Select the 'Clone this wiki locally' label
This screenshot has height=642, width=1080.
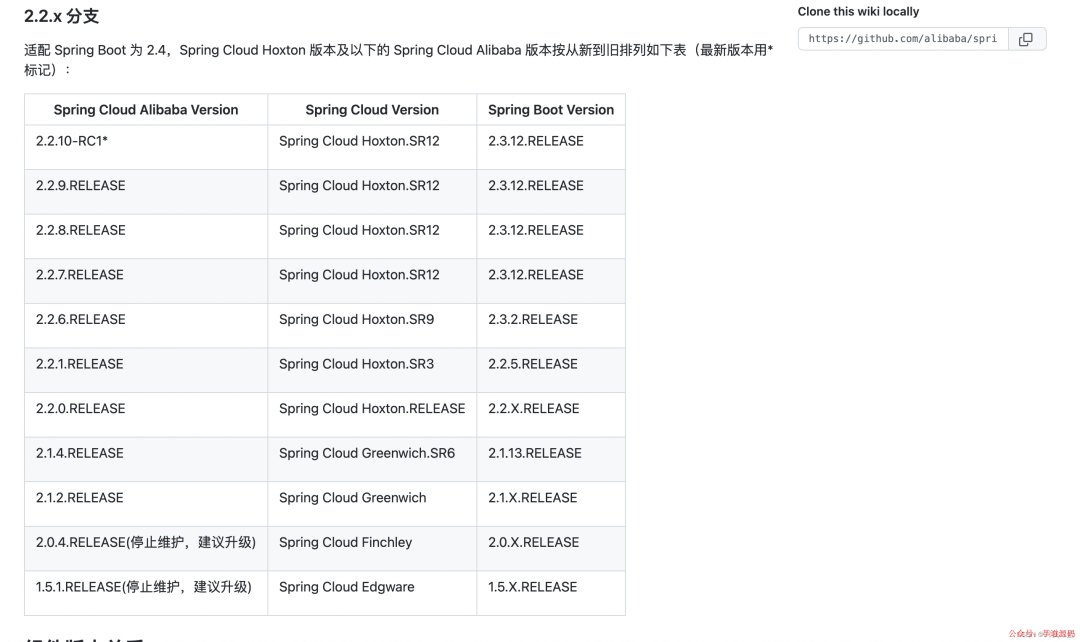tap(858, 12)
